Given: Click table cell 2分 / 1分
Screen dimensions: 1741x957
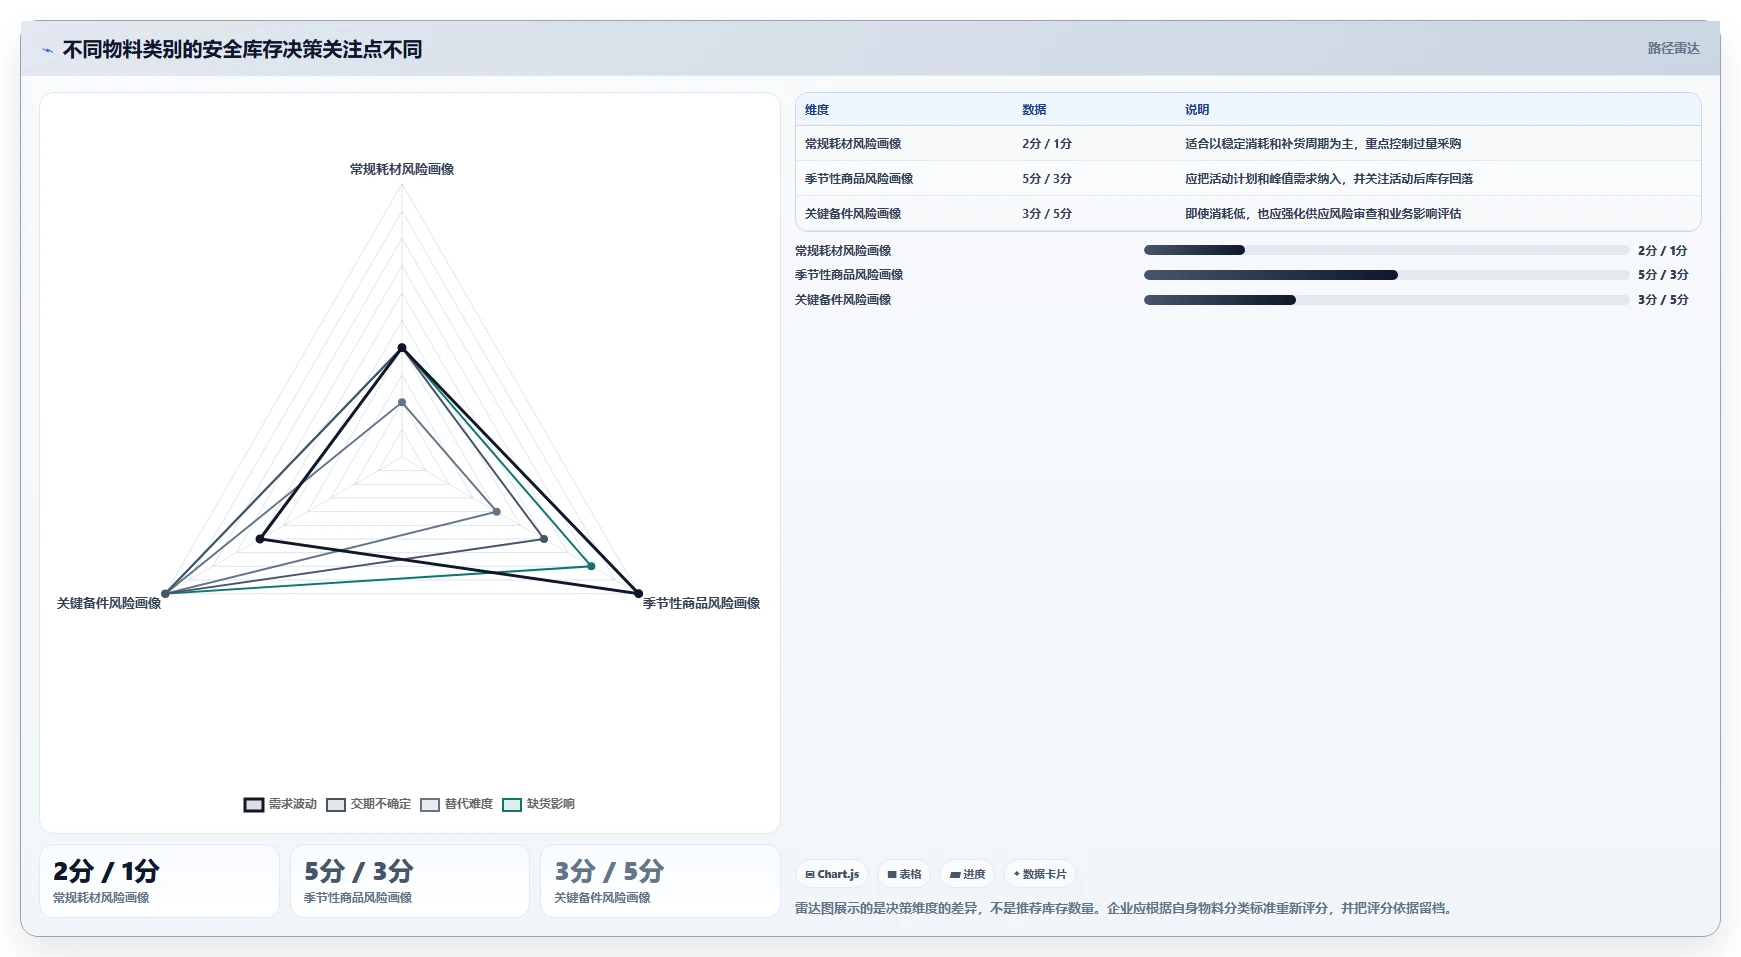Looking at the screenshot, I should pos(1047,144).
